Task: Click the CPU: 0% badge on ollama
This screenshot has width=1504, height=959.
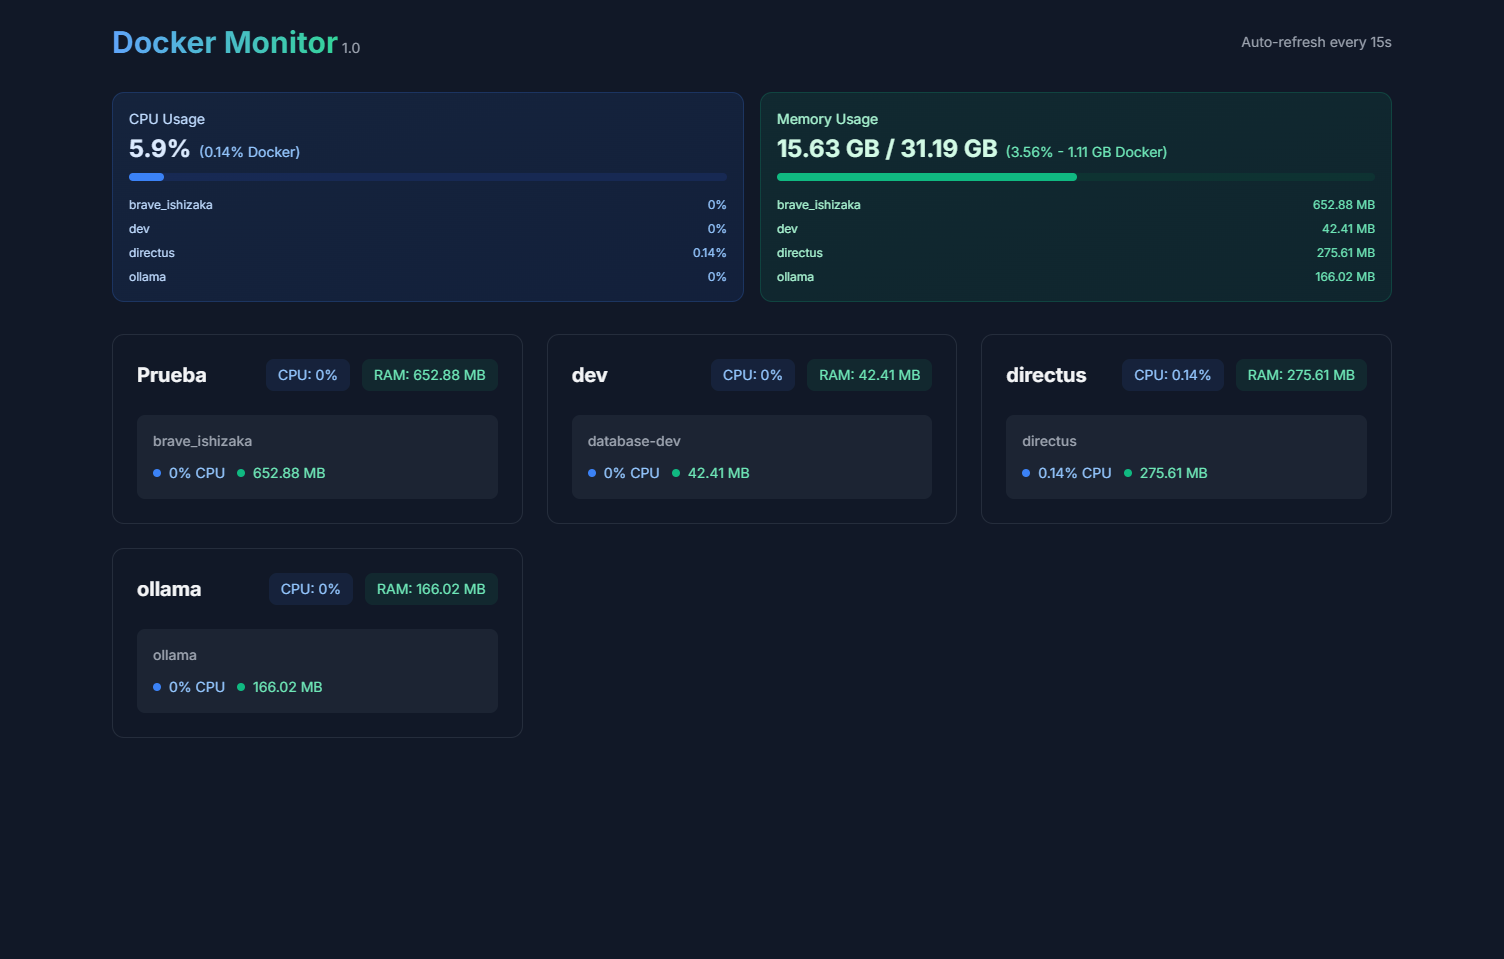Action: [x=311, y=589]
